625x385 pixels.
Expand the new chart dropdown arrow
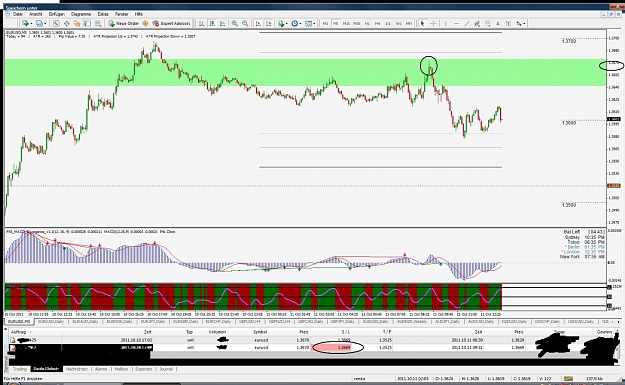[31, 24]
